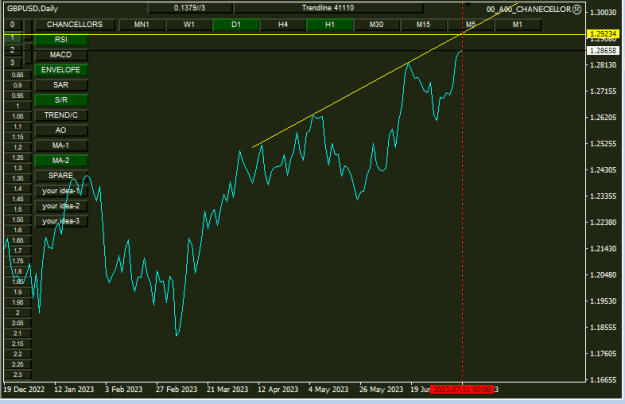Enable the TREND/C button
625x404 pixels.
[61, 115]
